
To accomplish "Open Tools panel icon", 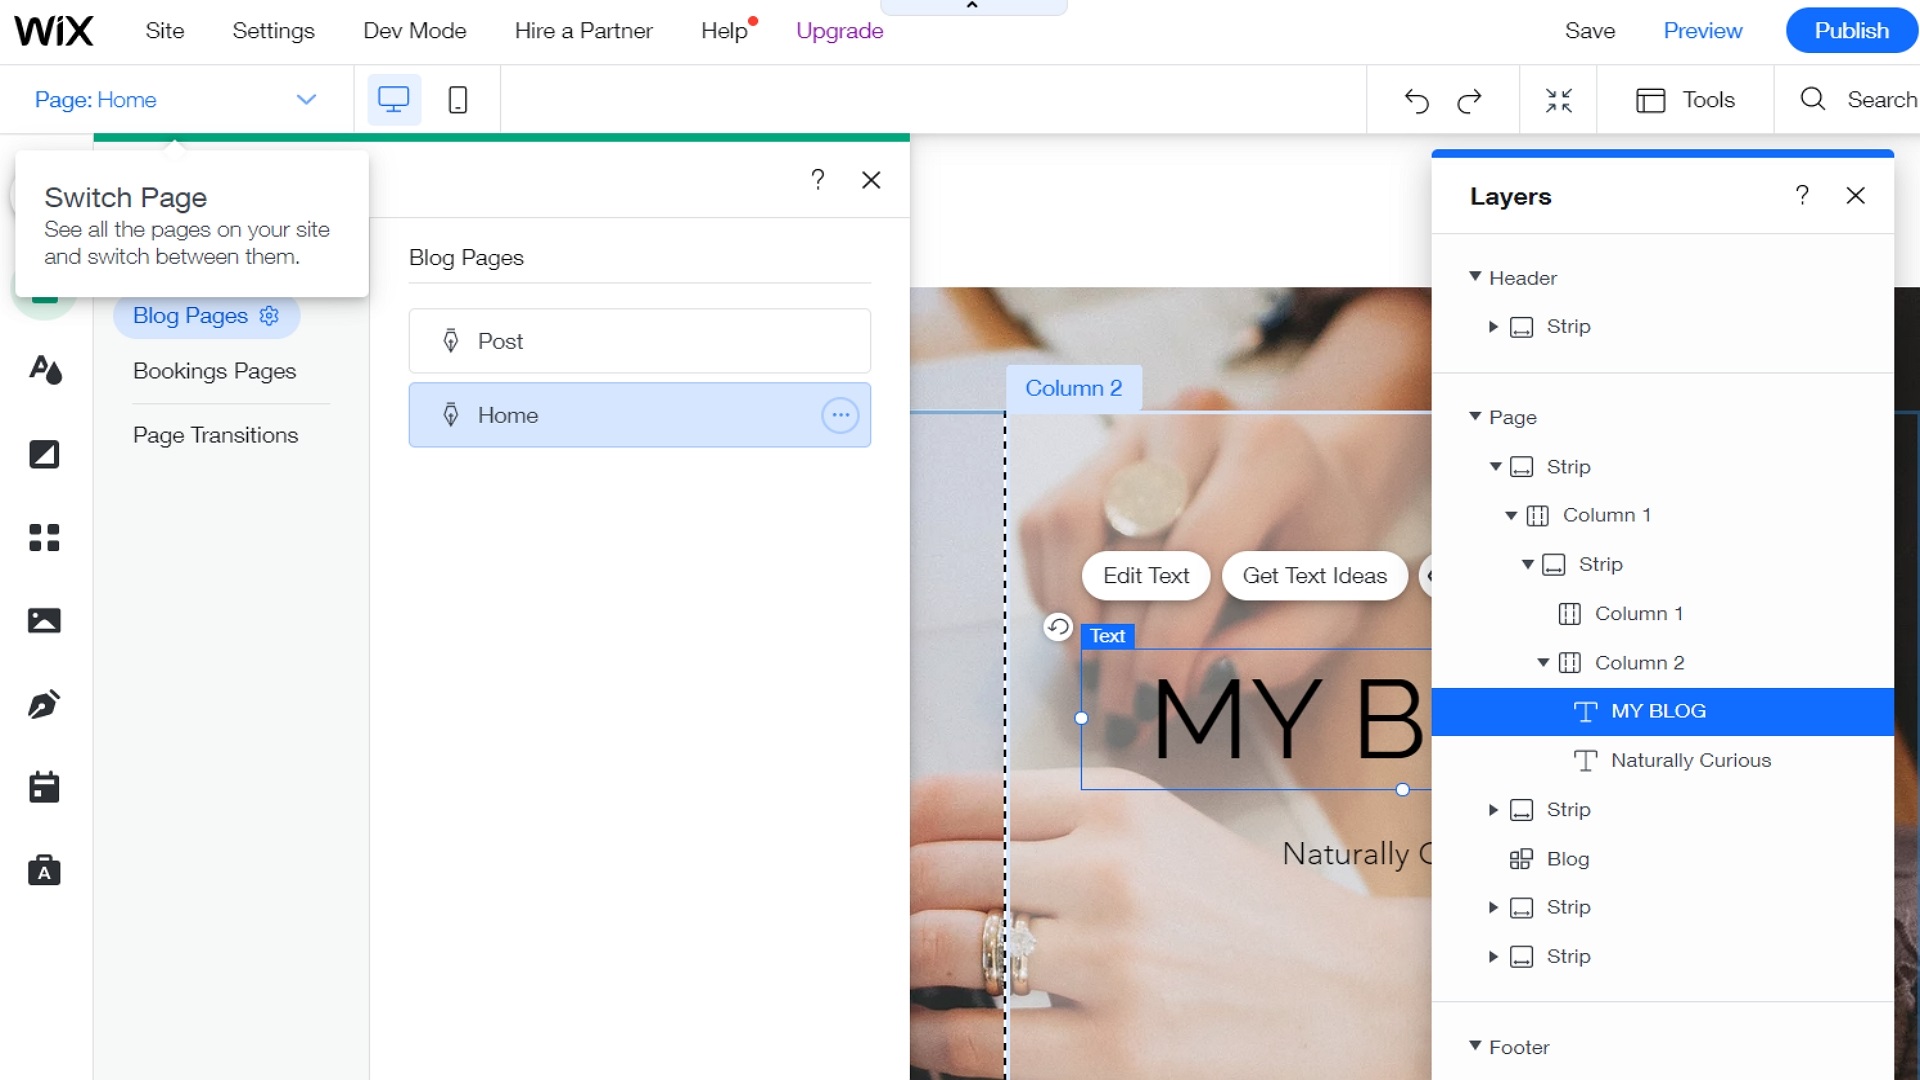I will point(1650,100).
